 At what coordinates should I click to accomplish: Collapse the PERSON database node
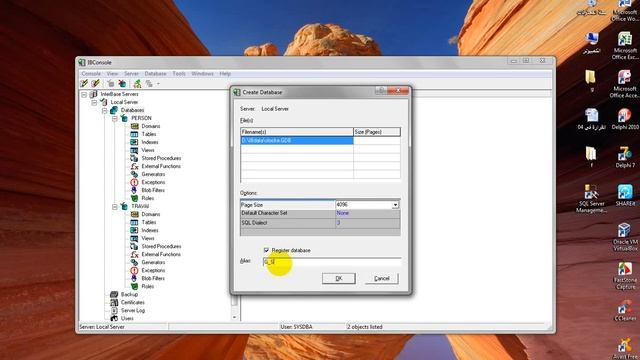(115, 118)
